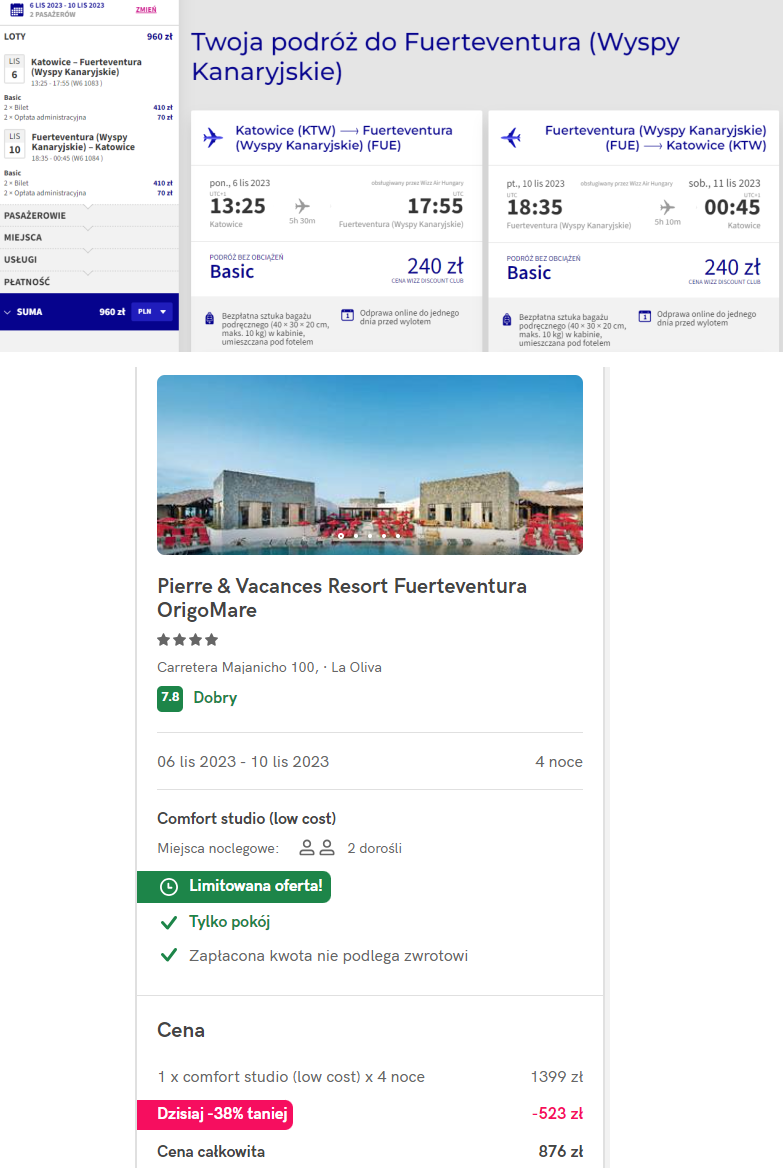
Task: Click the calendar icon beside trip dates
Action: 16,10
